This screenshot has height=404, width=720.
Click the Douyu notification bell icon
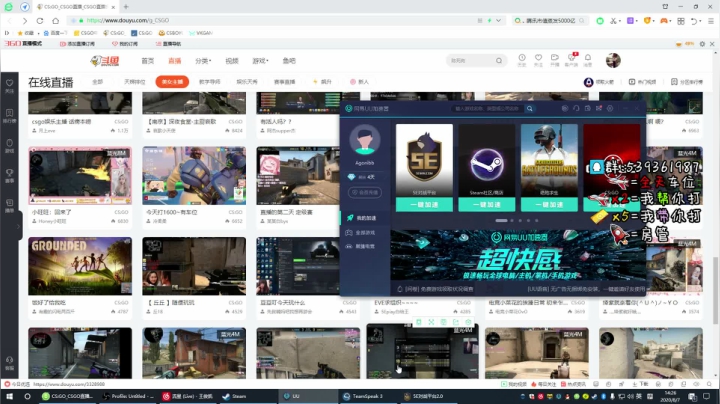[588, 58]
